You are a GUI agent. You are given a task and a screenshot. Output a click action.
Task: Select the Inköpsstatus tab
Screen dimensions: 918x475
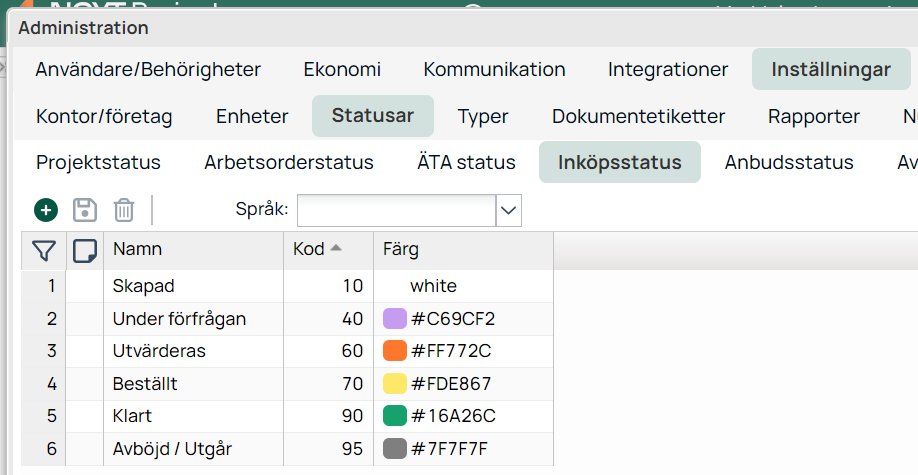tap(619, 162)
